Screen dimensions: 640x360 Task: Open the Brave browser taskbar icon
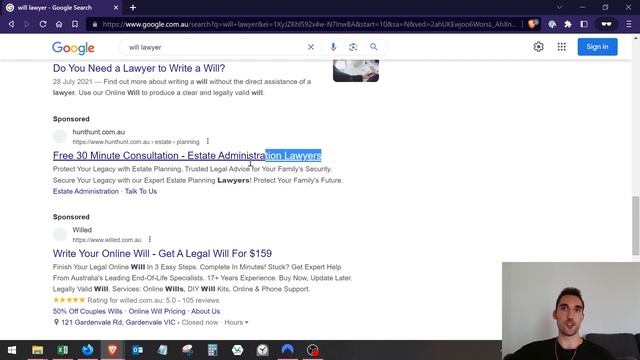coord(113,350)
